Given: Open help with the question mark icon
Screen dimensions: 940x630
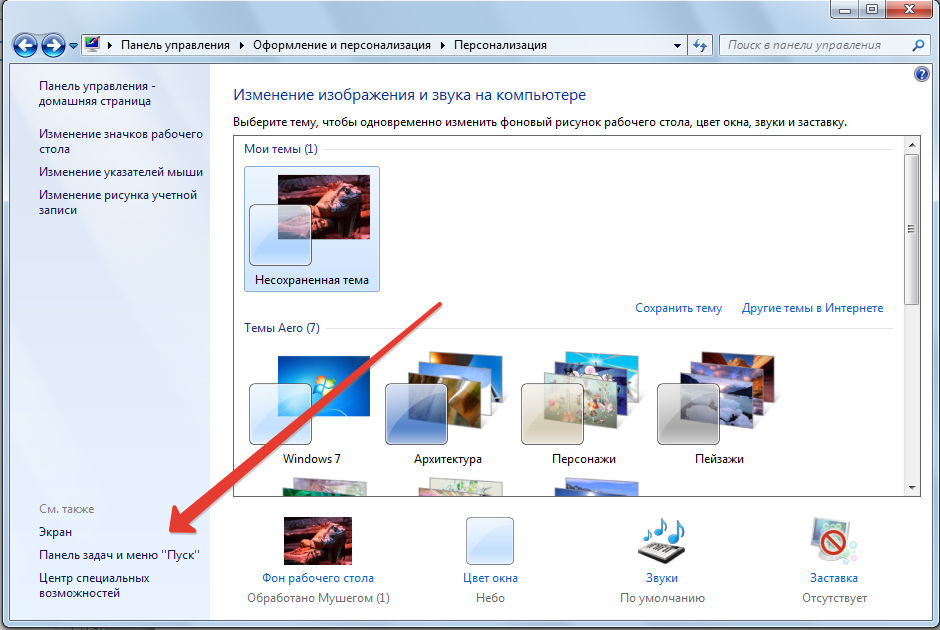Looking at the screenshot, I should [921, 74].
